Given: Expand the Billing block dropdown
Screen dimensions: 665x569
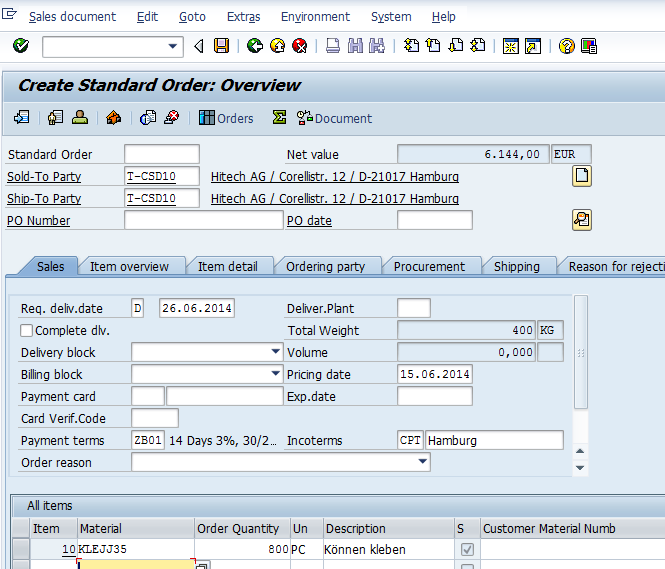Looking at the screenshot, I should [x=275, y=374].
